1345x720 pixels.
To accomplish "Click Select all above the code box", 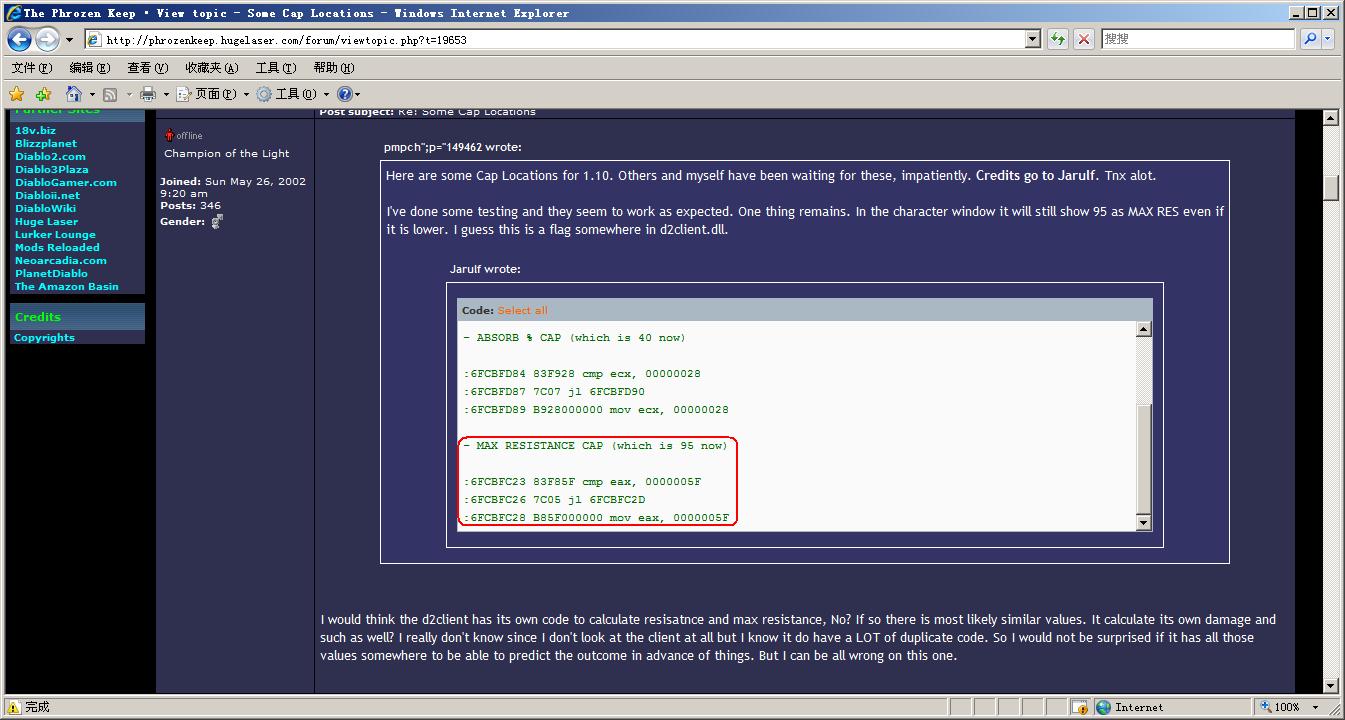I will (x=522, y=311).
